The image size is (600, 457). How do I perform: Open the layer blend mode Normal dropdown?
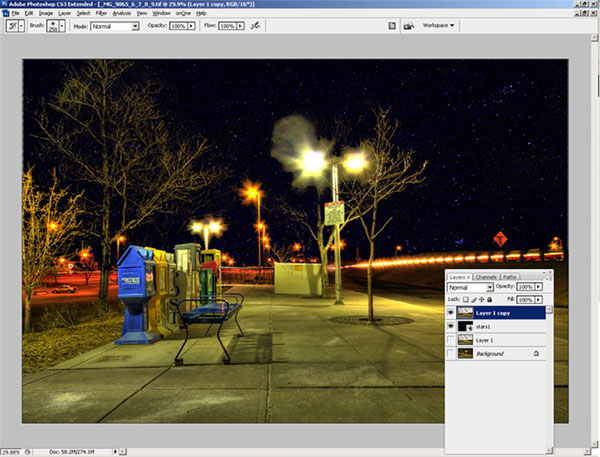pyautogui.click(x=469, y=287)
